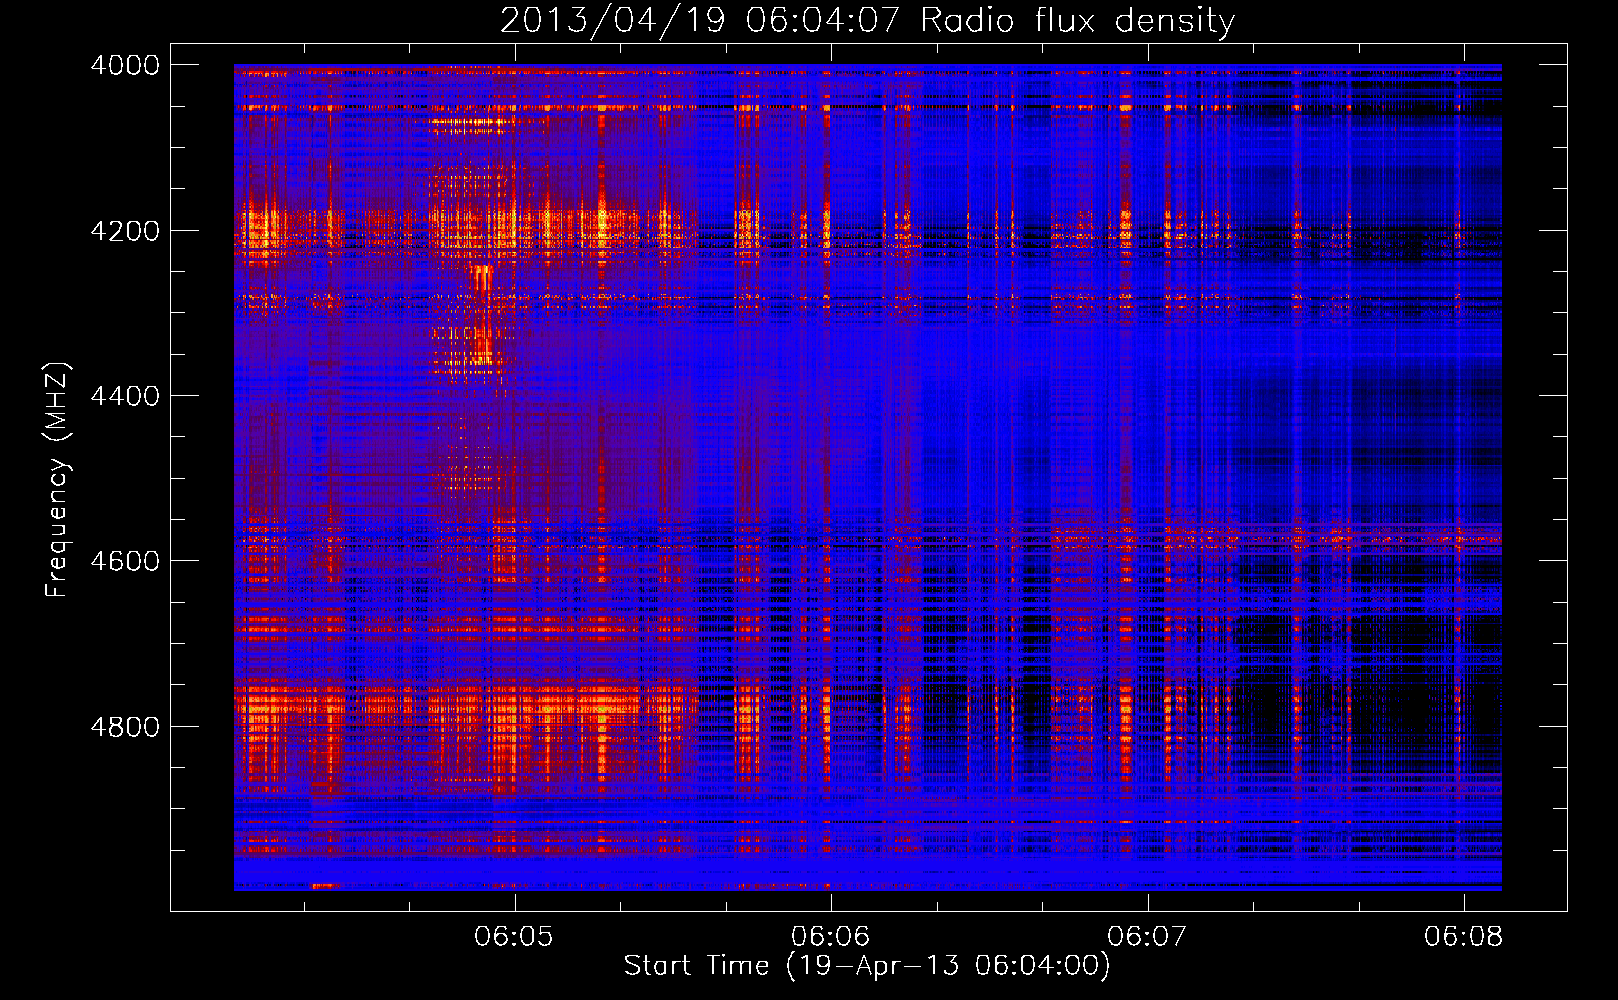Click the 06:05 time tick label
Viewport: 1618px width, 1000px height.
coord(514,936)
